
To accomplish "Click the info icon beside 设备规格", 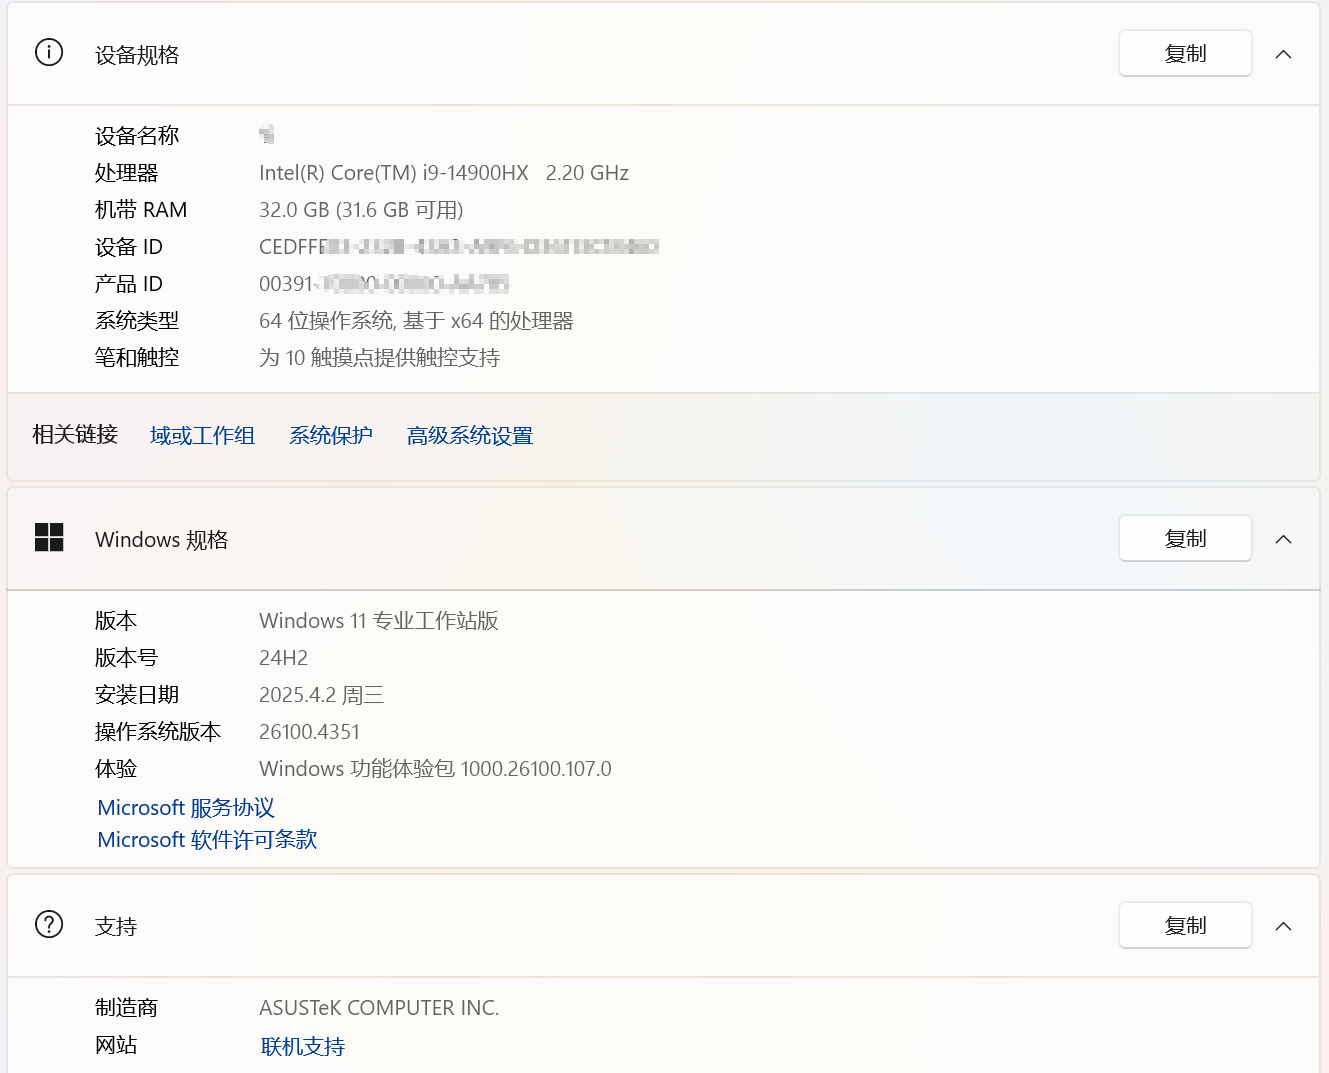I will pos(49,52).
